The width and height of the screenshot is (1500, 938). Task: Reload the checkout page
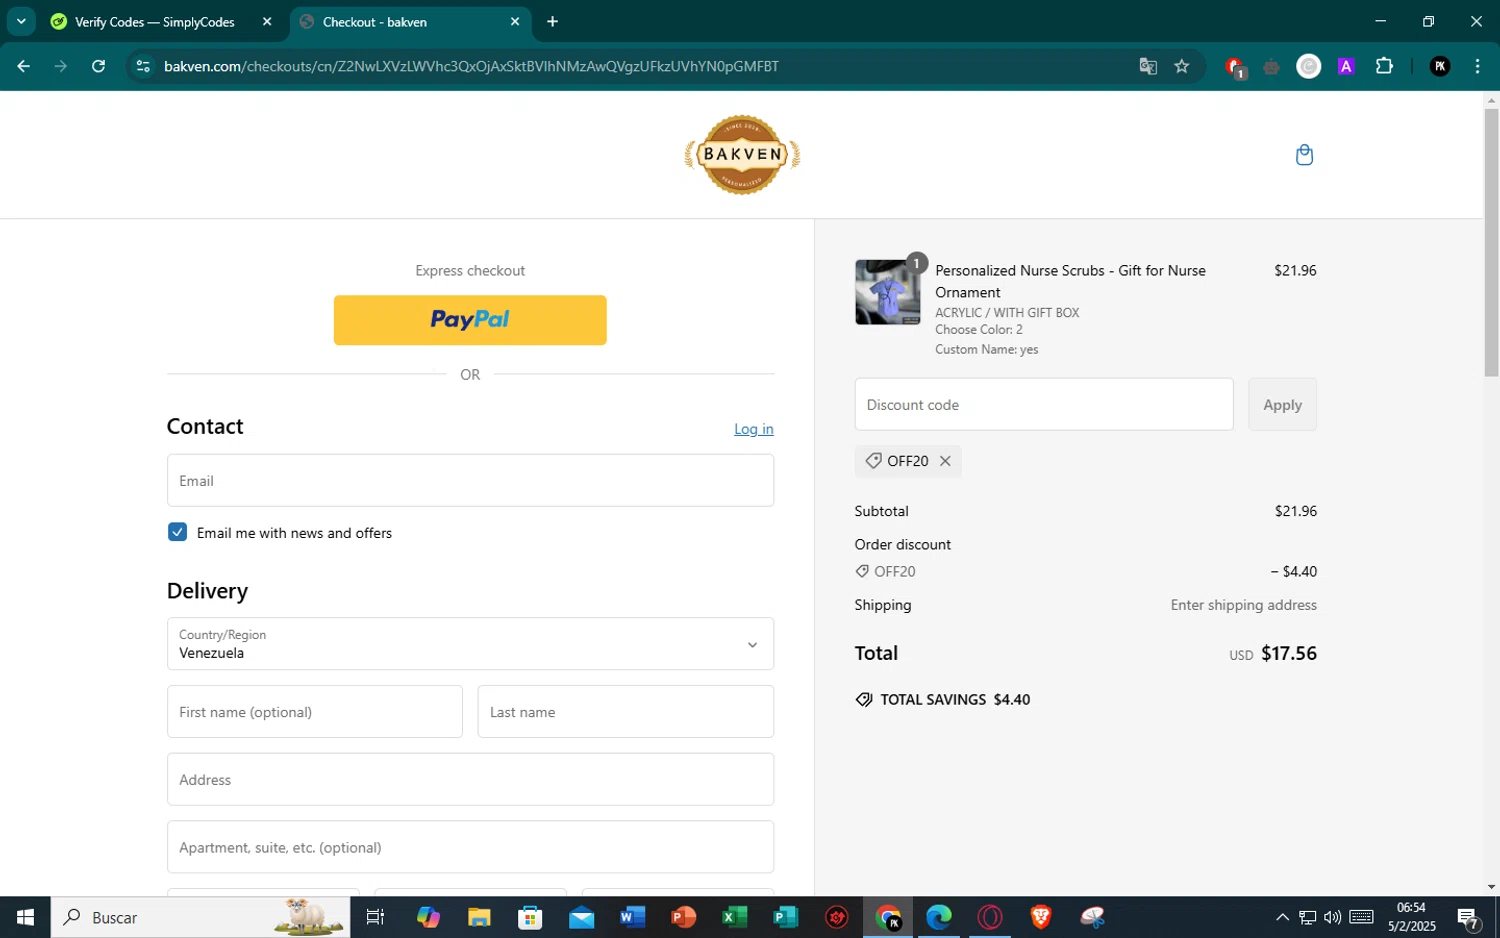pos(98,66)
